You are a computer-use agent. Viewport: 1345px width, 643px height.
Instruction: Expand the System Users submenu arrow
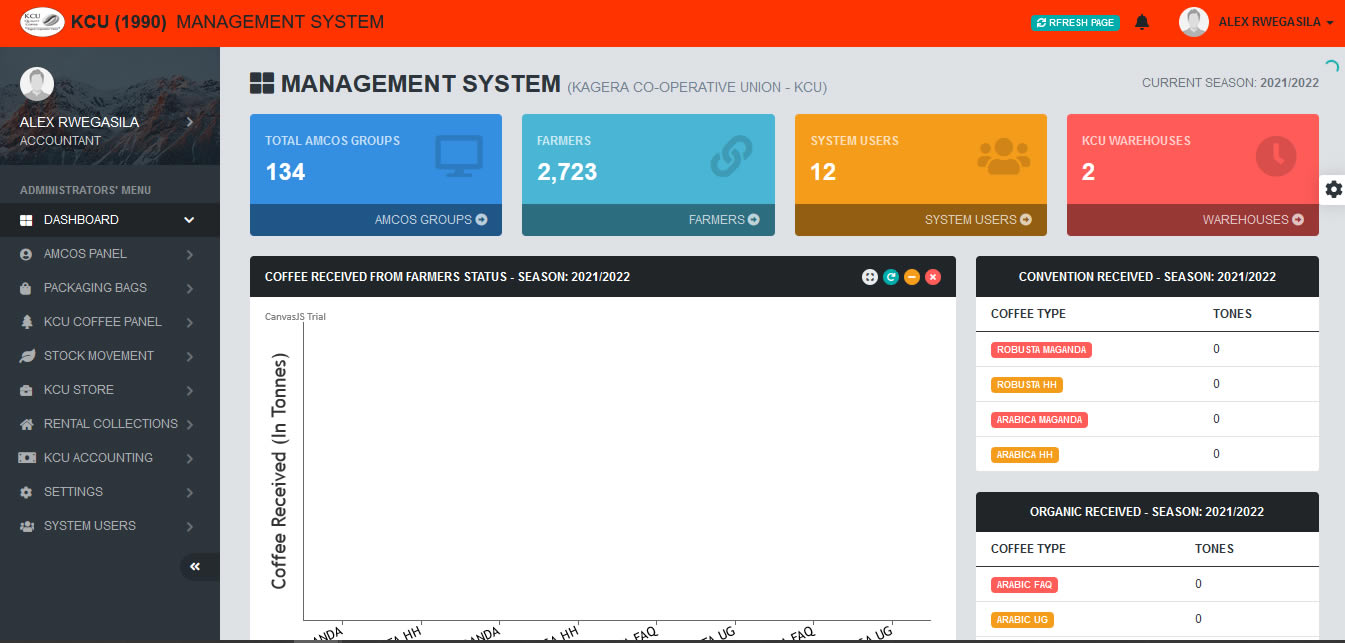point(189,526)
